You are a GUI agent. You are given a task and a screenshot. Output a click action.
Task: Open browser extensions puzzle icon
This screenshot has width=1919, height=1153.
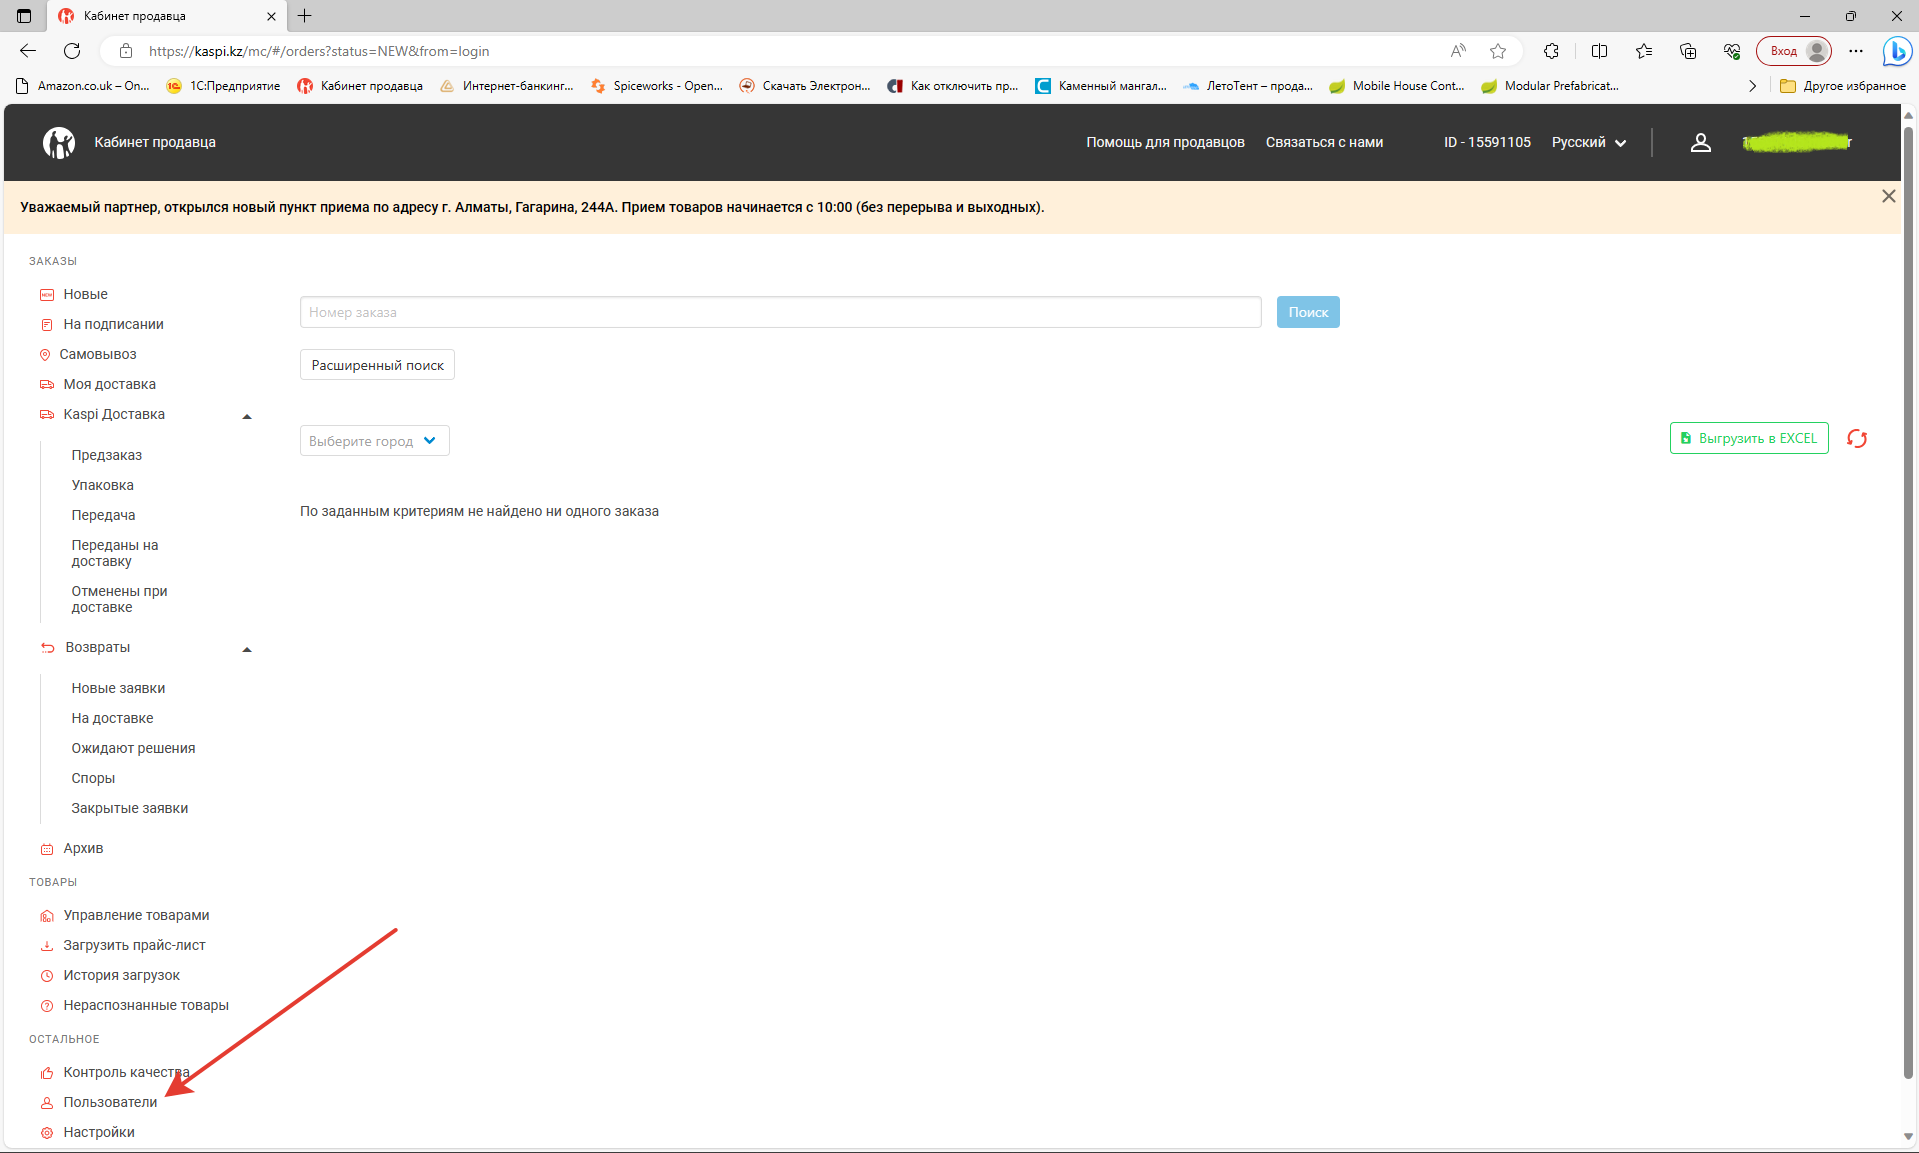point(1551,51)
